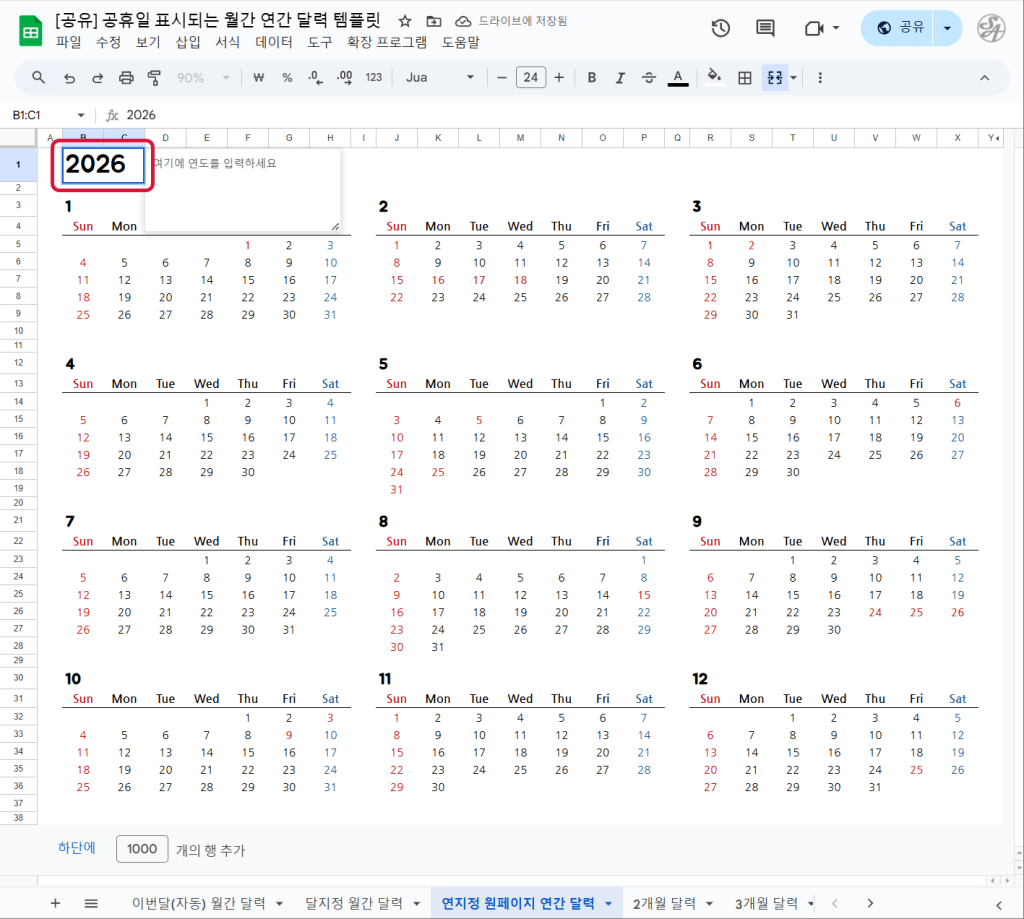The width and height of the screenshot is (1024, 919).
Task: Toggle italic formatting
Action: coord(620,78)
